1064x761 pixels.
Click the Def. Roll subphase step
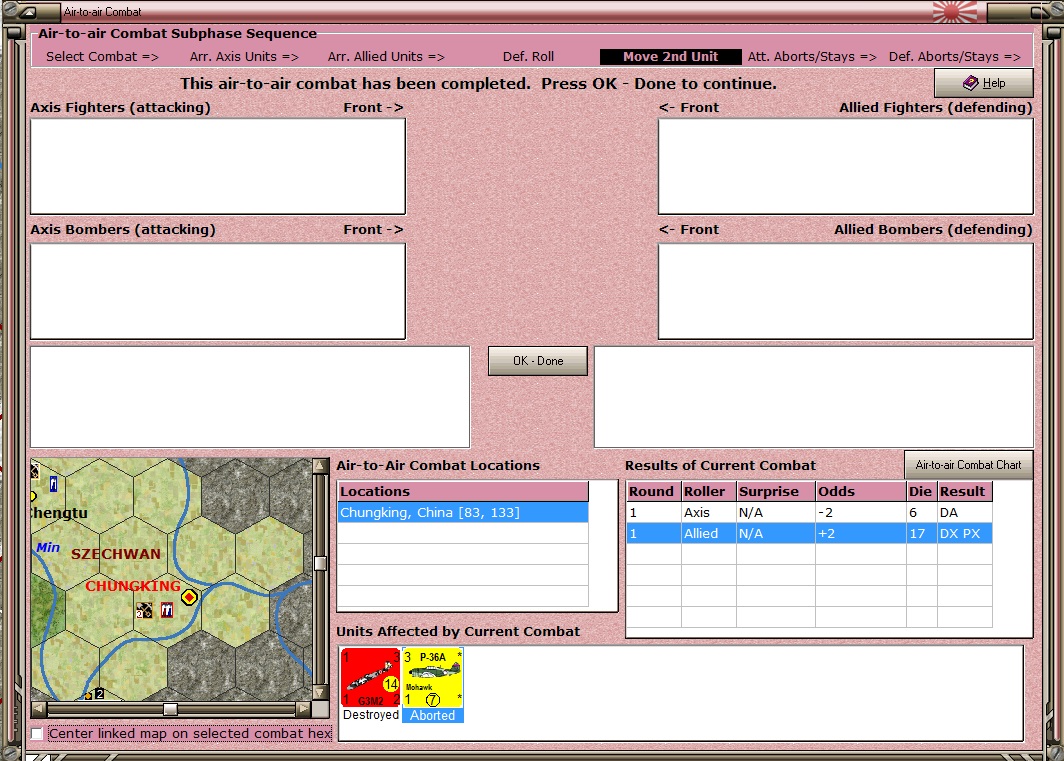528,57
